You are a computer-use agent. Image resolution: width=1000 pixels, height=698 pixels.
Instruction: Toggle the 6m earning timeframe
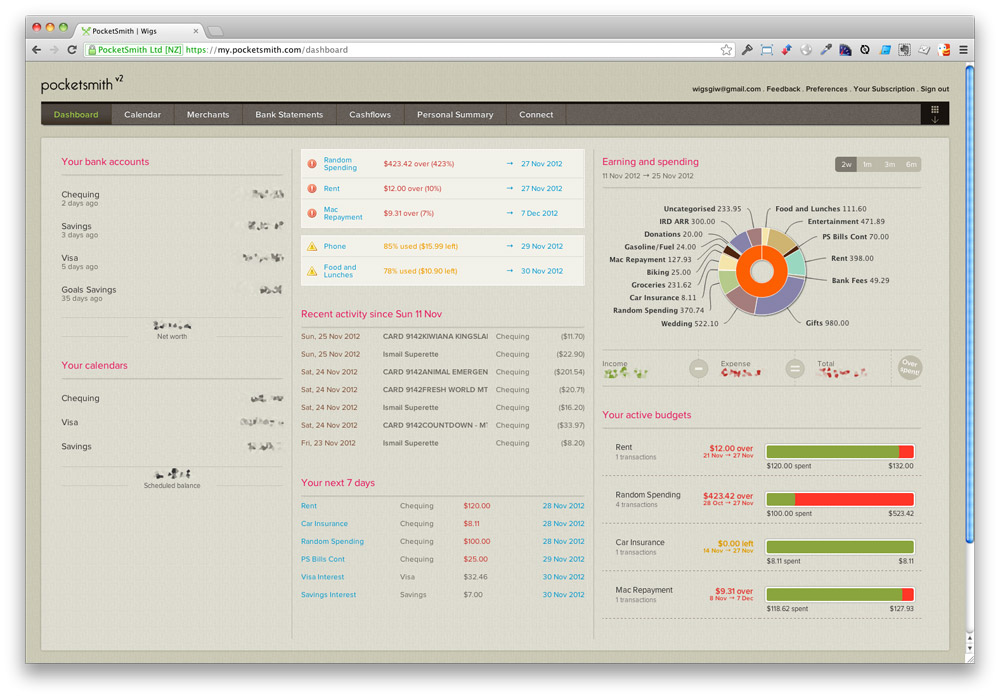tap(910, 163)
